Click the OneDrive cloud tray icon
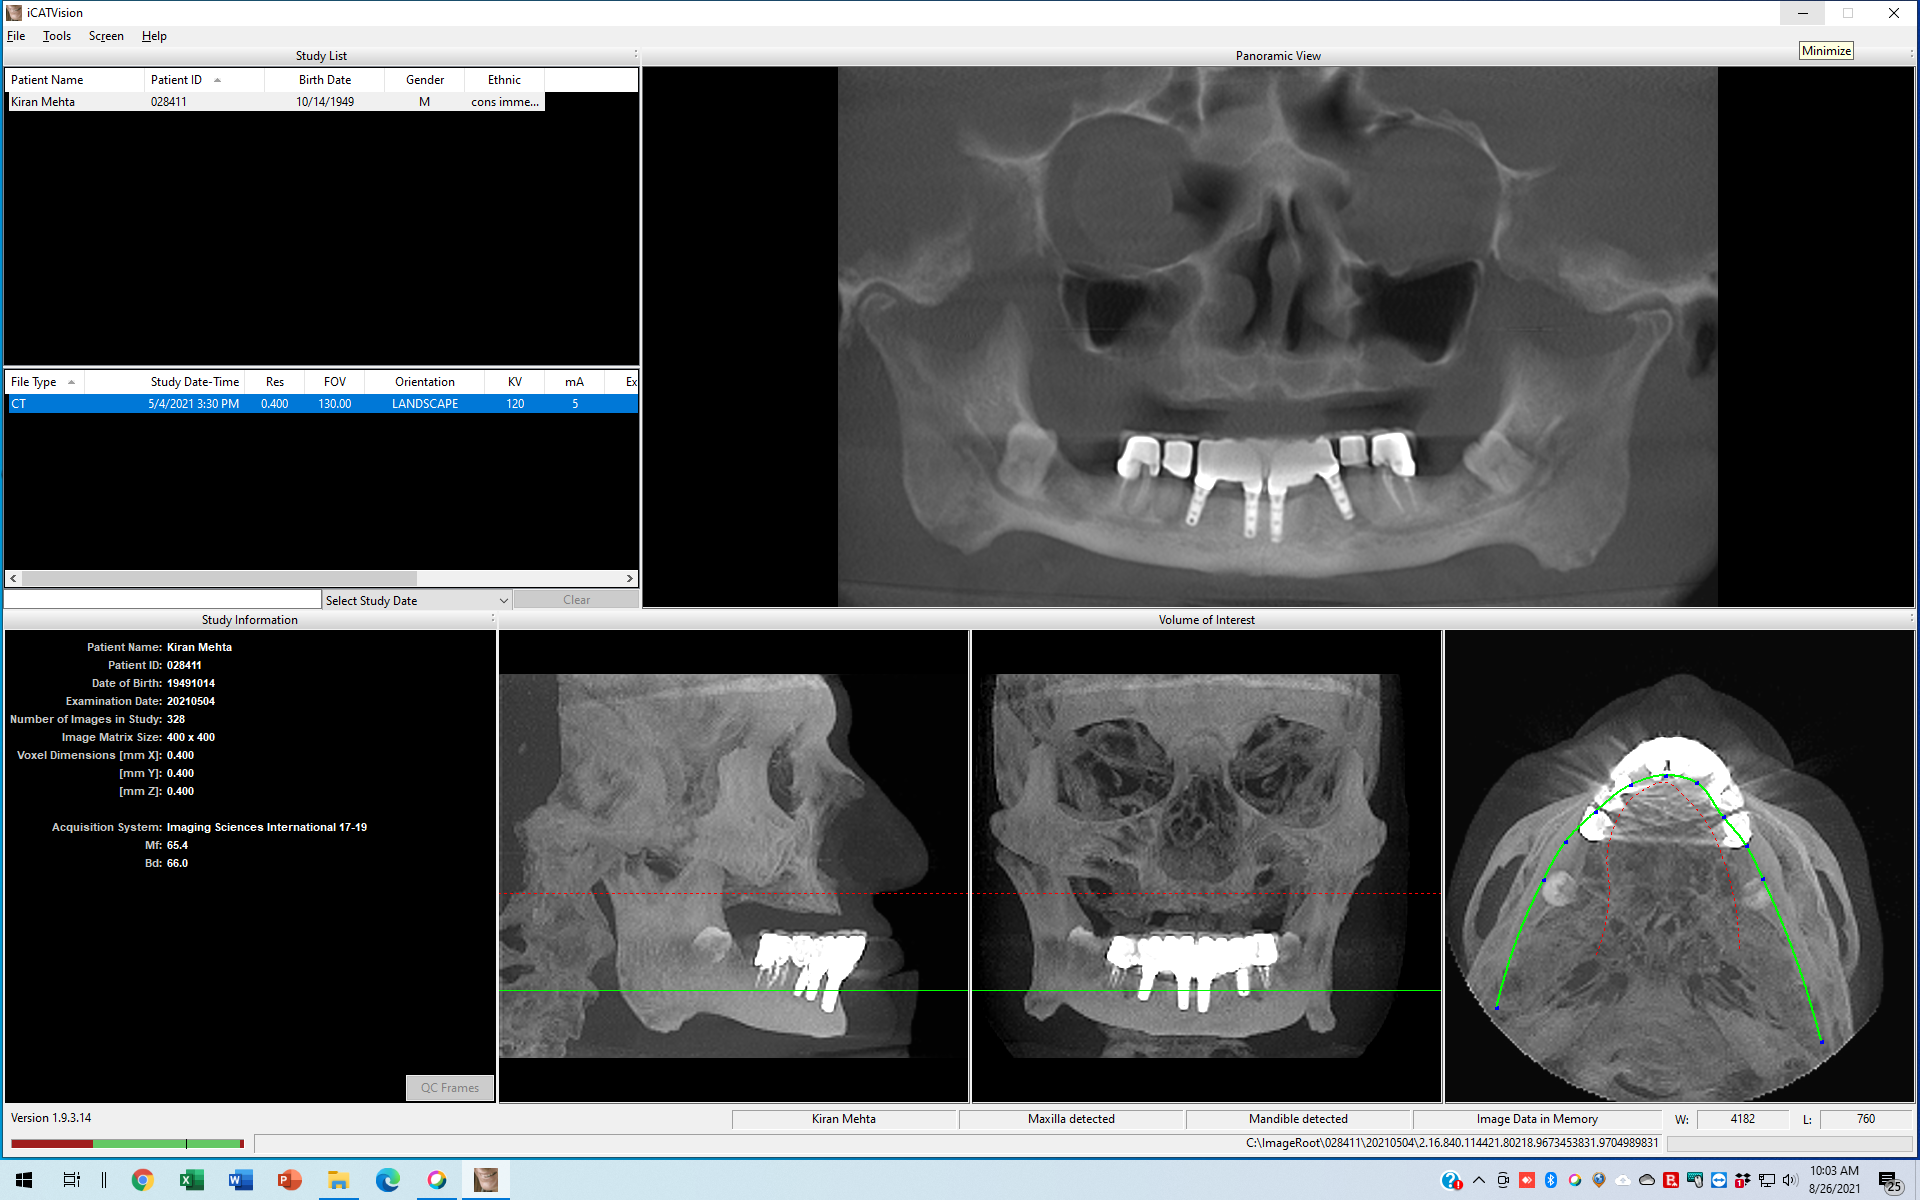 pos(1647,1180)
